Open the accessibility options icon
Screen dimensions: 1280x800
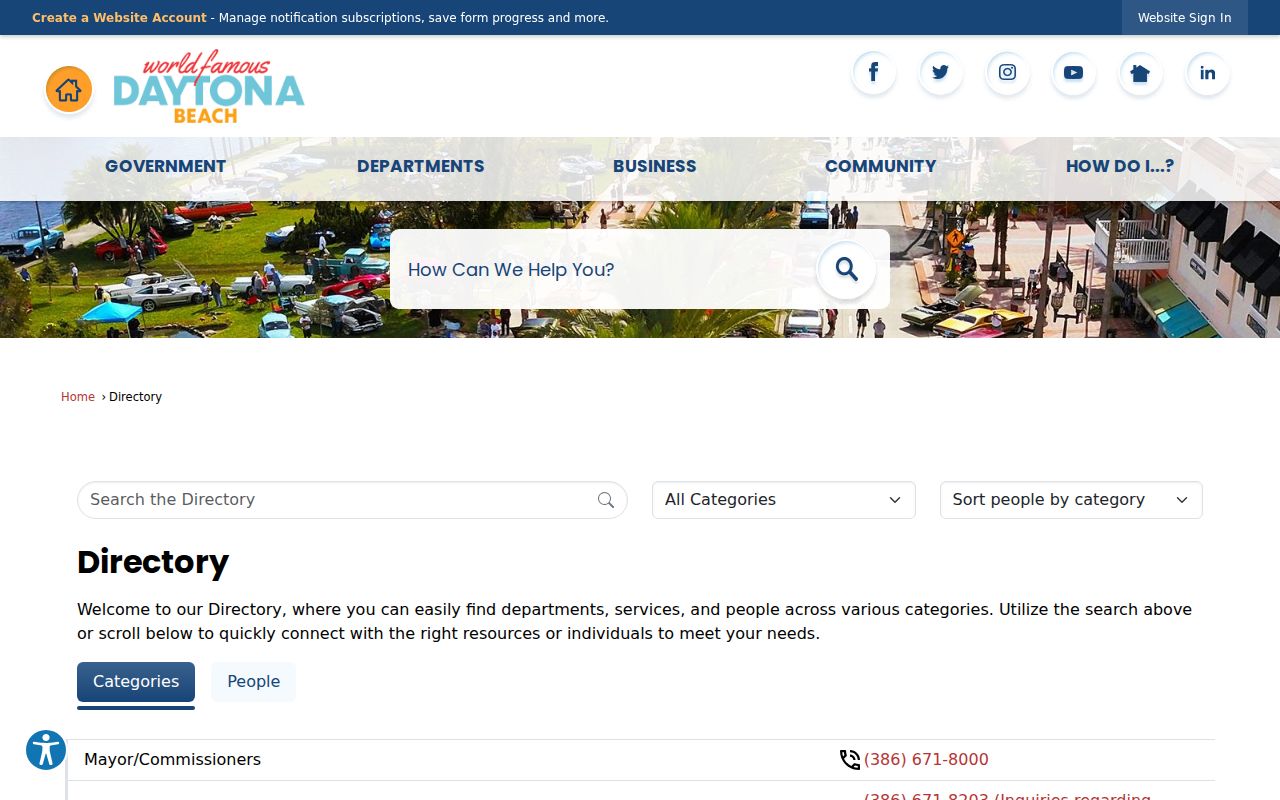(46, 750)
